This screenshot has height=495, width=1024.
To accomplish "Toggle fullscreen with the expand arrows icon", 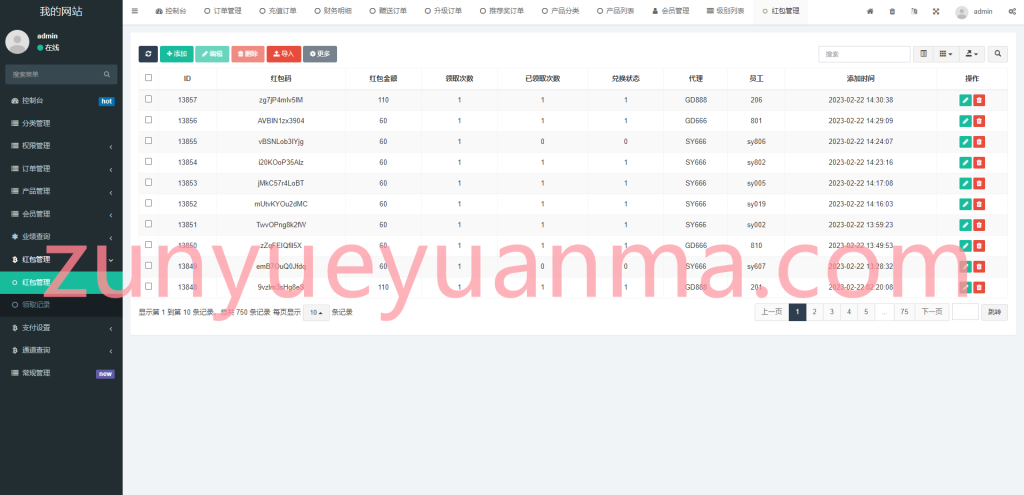I will pyautogui.click(x=936, y=11).
